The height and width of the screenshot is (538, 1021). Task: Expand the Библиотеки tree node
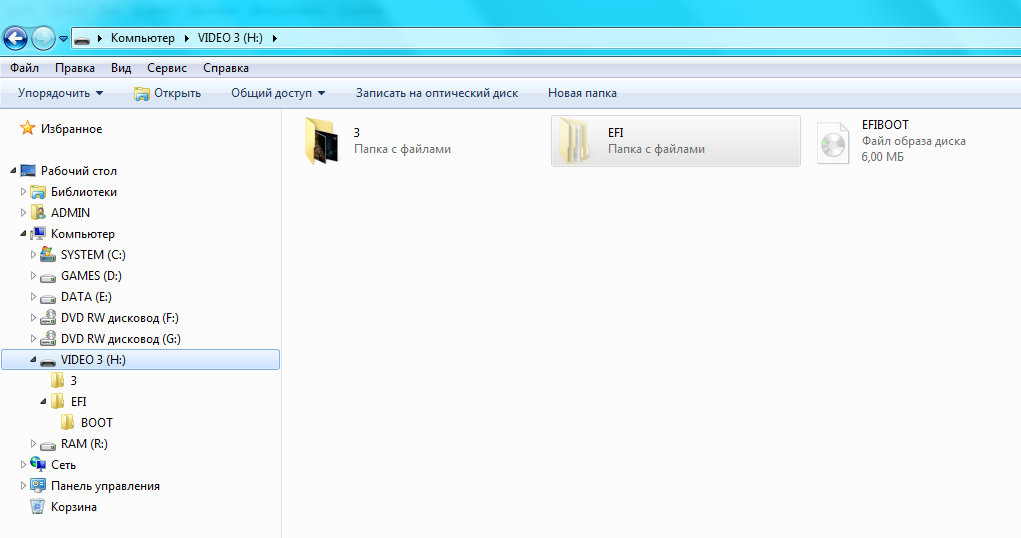tap(23, 191)
